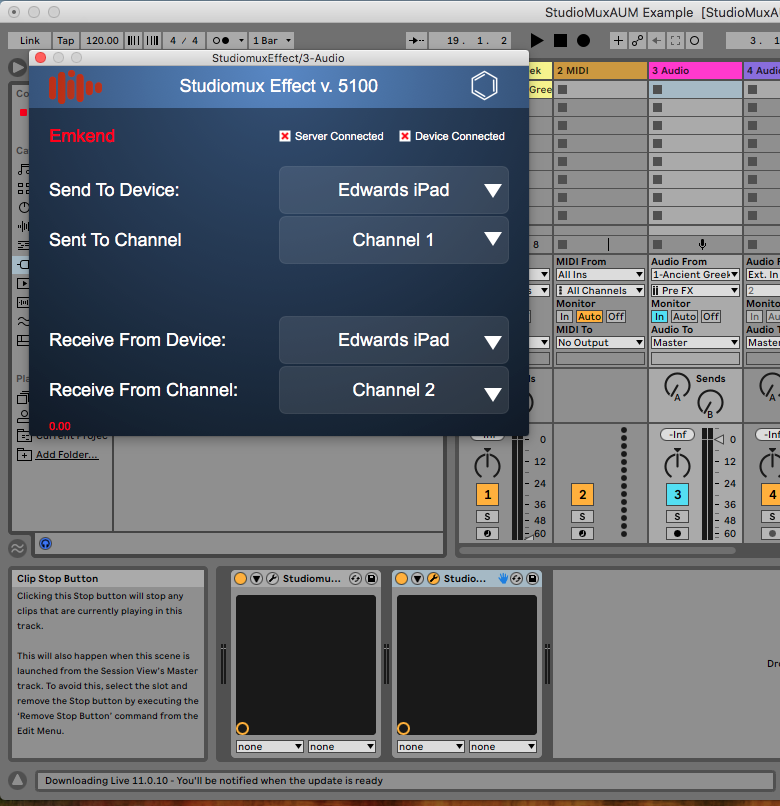Click the orange wrench on selected Studio... device

(x=434, y=579)
